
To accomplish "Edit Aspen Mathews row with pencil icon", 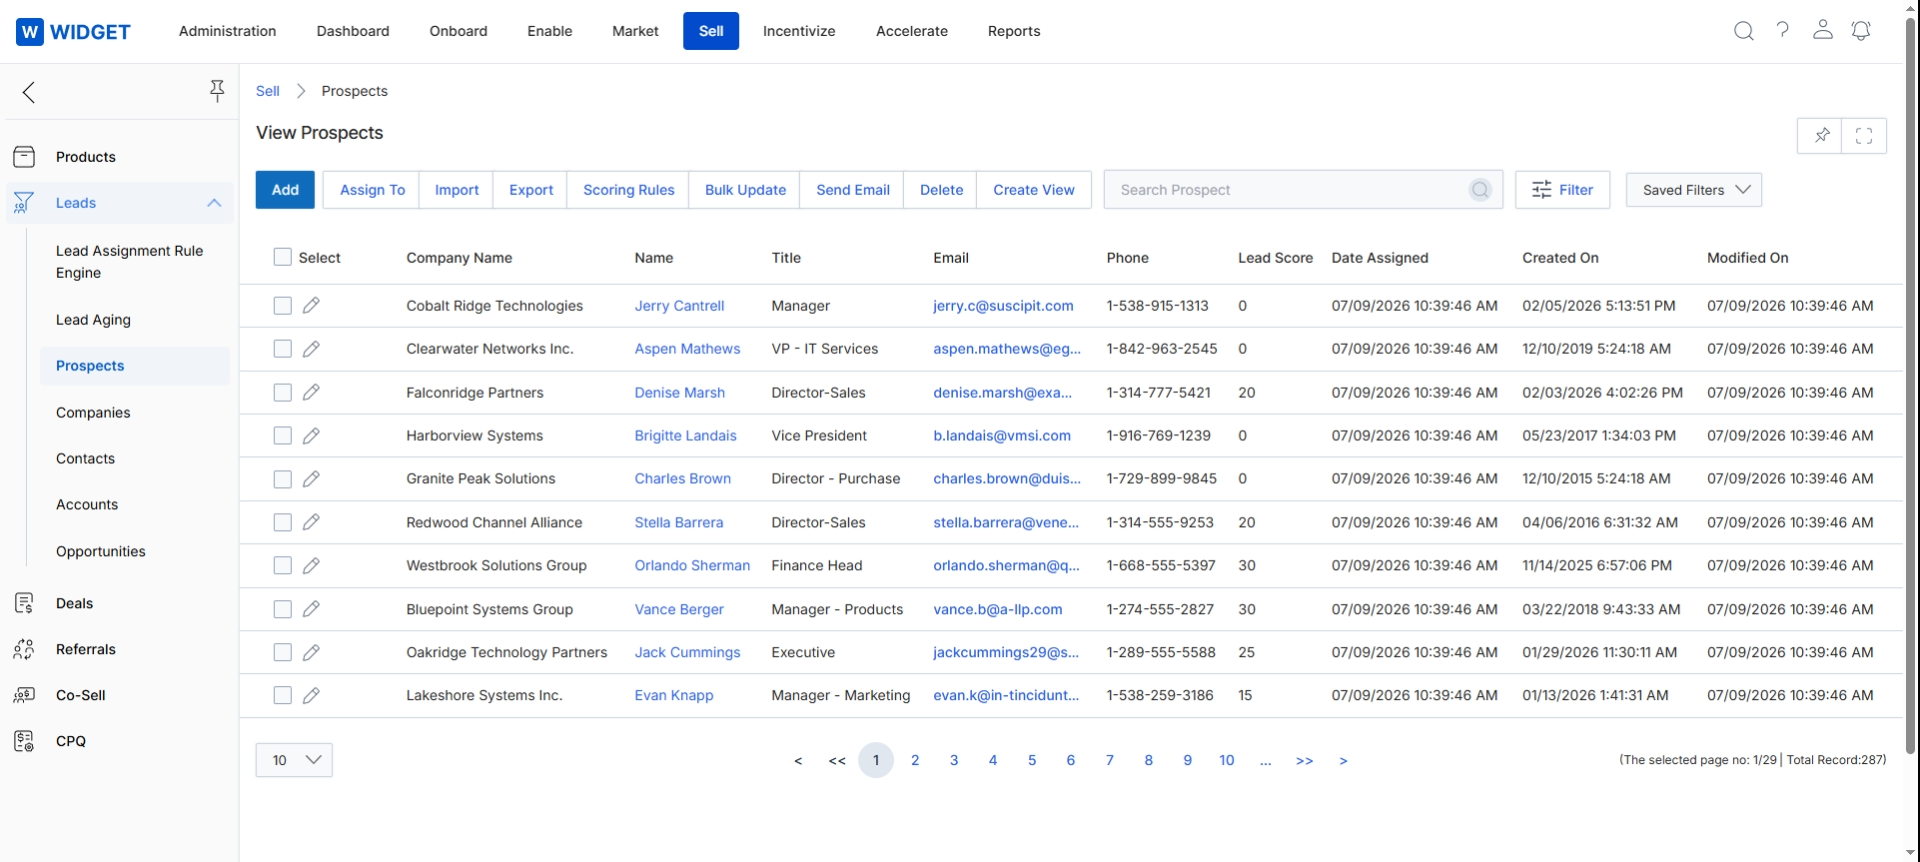I will [x=311, y=349].
